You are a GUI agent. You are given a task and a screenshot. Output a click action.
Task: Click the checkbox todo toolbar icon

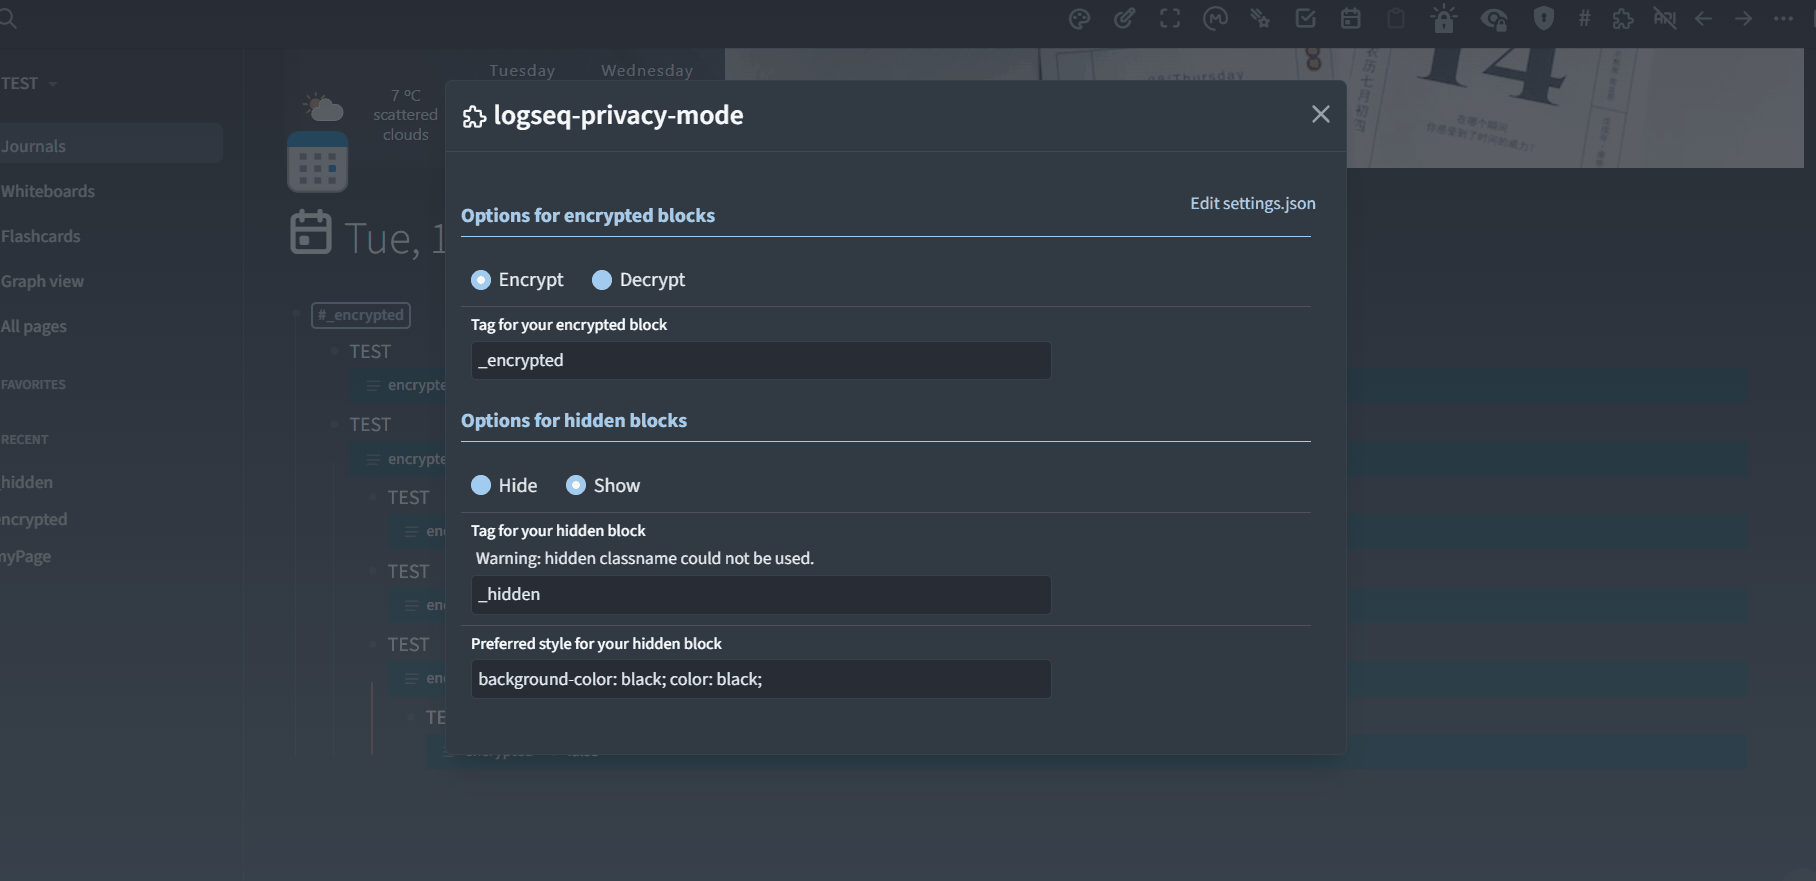(x=1305, y=19)
